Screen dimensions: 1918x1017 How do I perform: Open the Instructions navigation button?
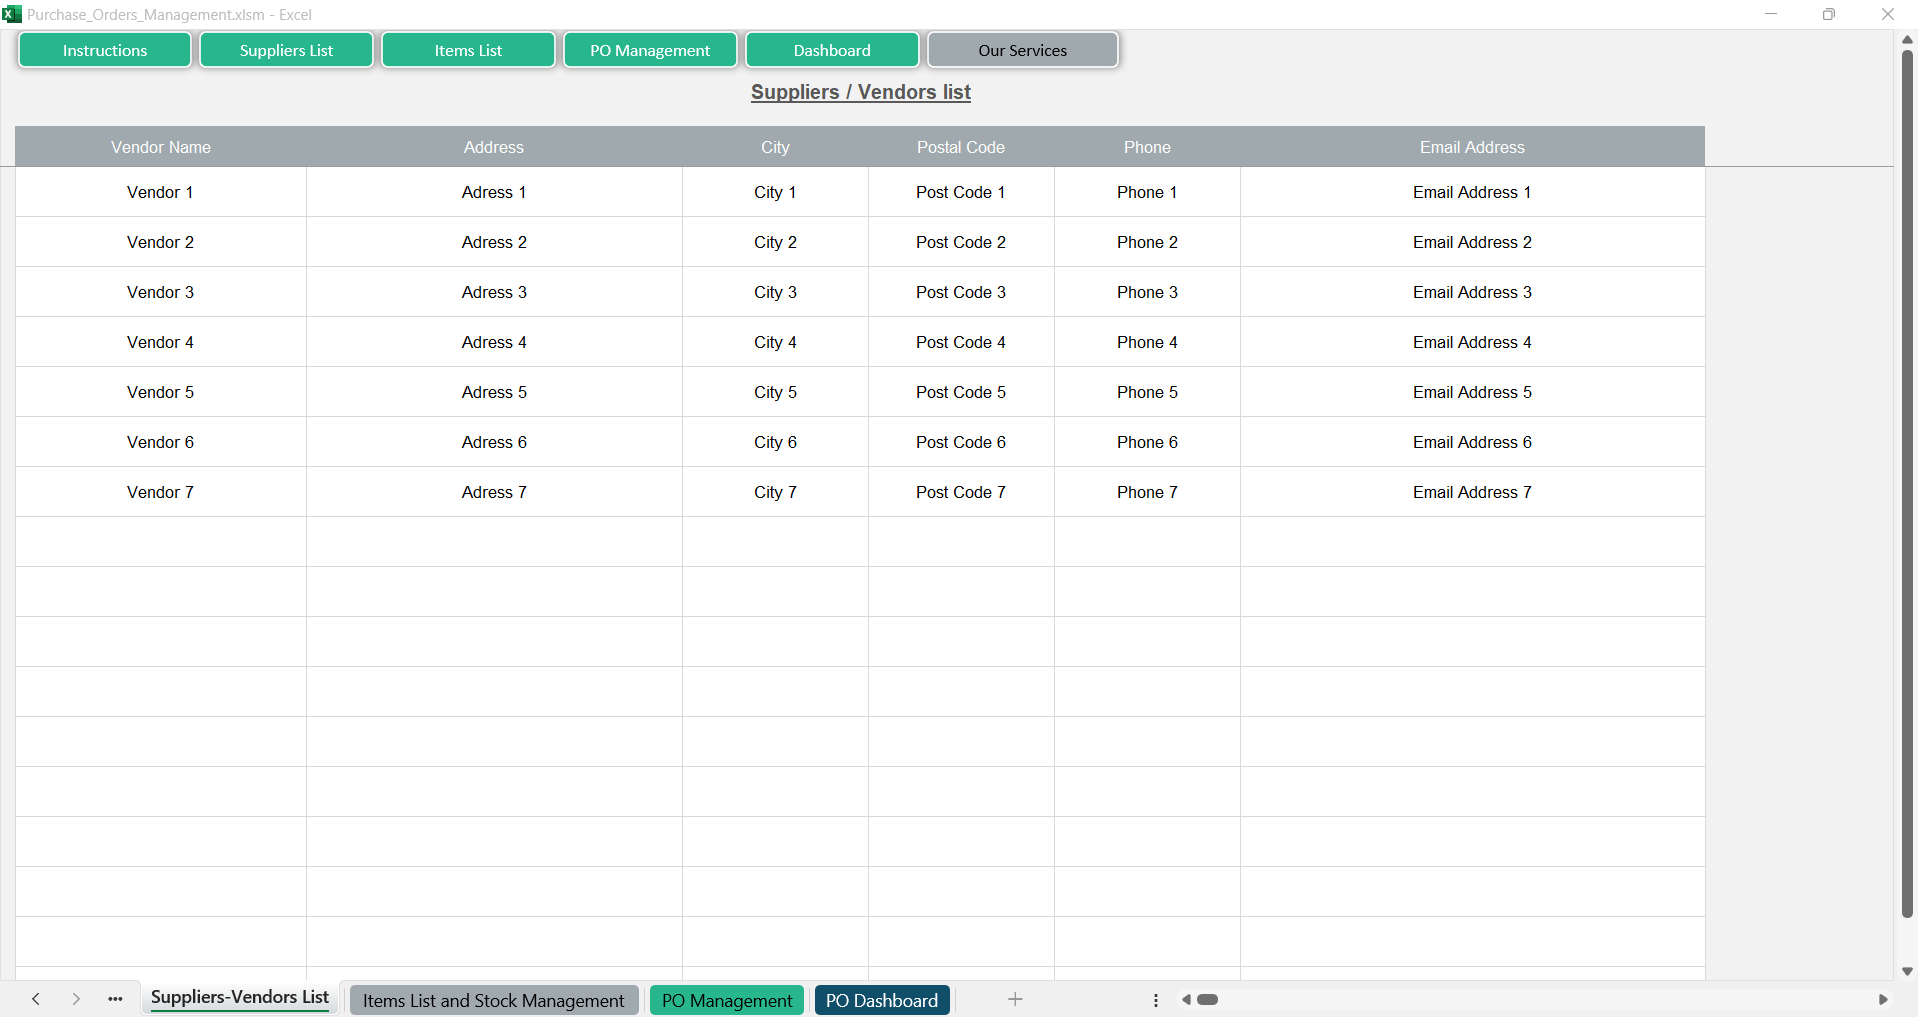[105, 50]
